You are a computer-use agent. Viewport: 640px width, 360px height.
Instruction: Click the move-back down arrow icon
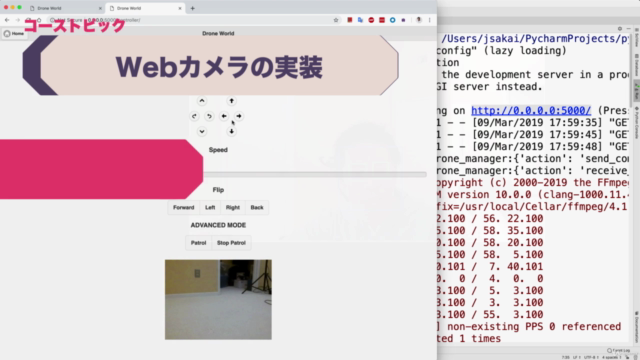tap(231, 131)
